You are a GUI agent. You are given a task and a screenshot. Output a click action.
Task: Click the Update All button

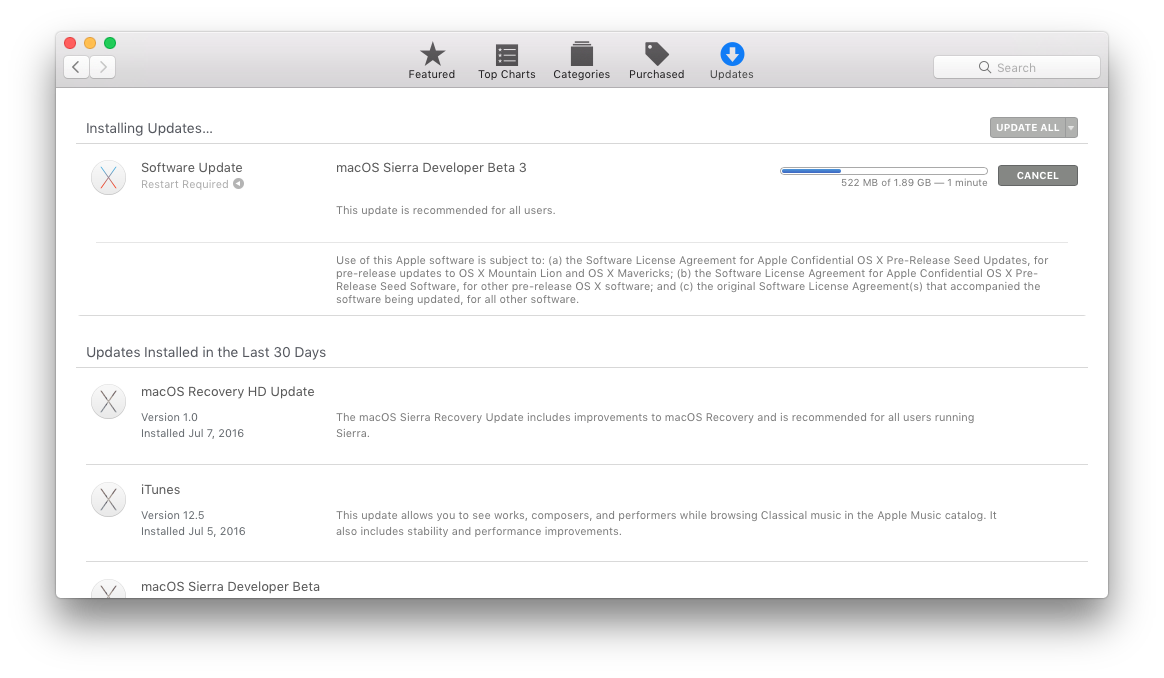tap(1027, 128)
